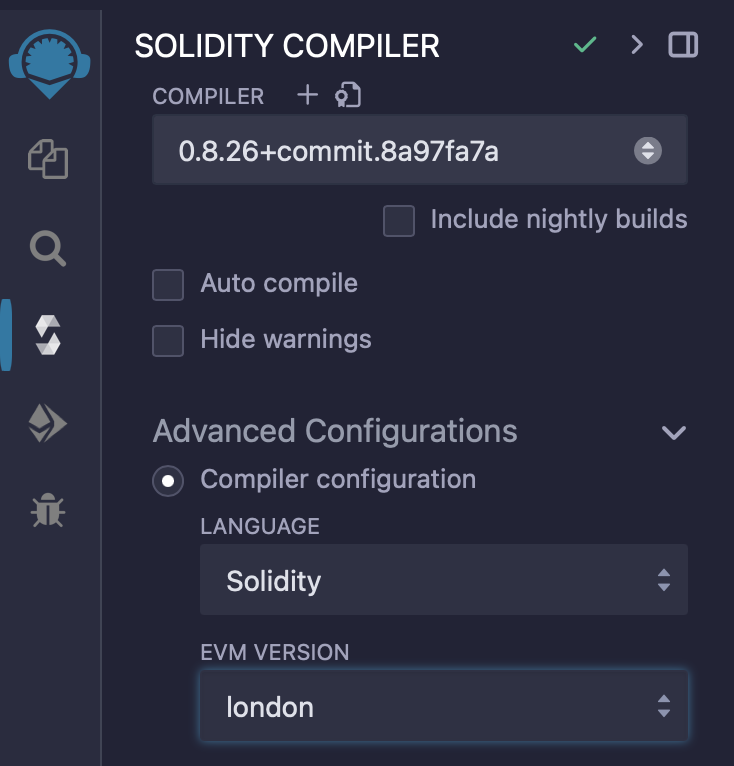
Task: Tick the Include nightly builds checkbox
Action: coord(399,220)
